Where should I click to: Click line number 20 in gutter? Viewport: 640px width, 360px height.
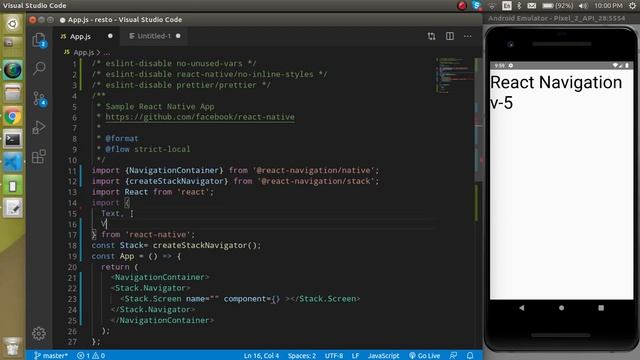72,267
